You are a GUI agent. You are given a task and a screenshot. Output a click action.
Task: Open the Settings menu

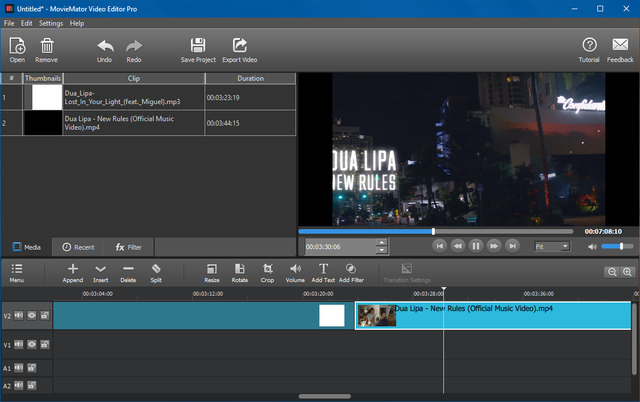51,22
